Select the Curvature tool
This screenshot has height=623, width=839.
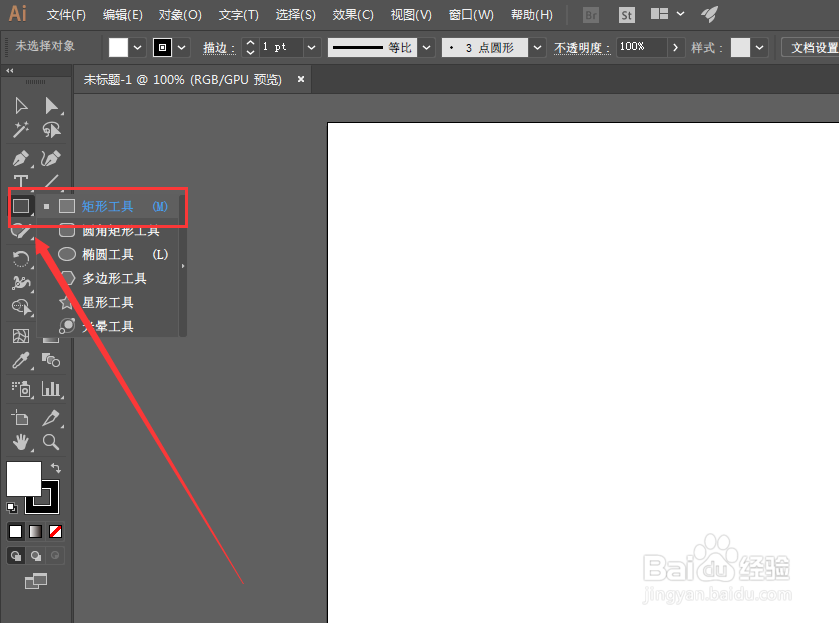tap(51, 158)
